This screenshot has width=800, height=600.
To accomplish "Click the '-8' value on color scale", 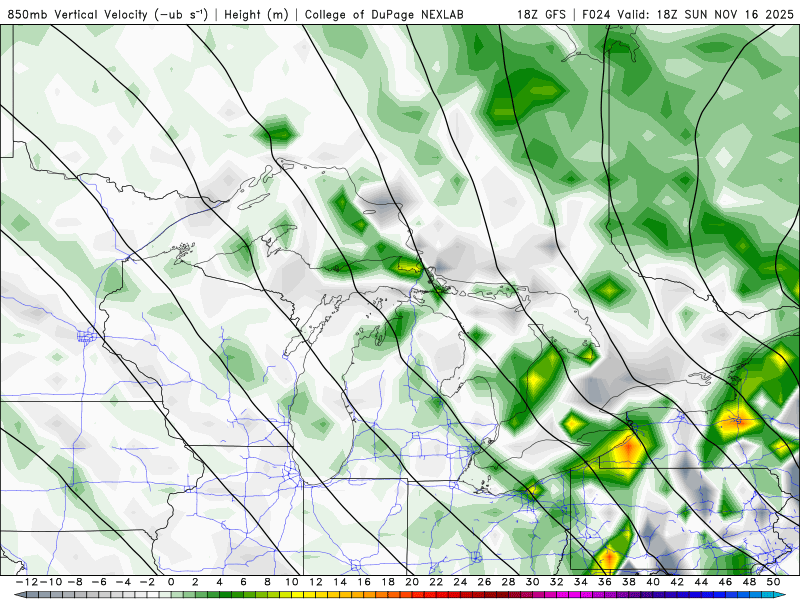I will [x=75, y=582].
